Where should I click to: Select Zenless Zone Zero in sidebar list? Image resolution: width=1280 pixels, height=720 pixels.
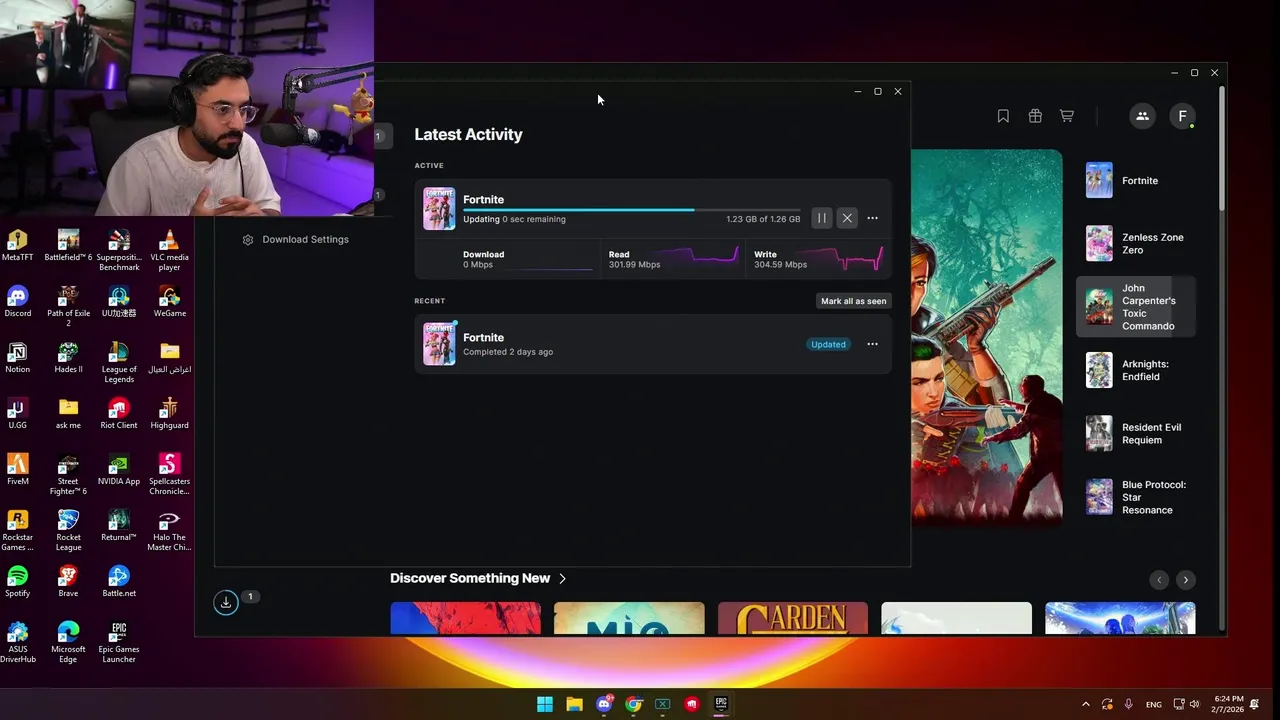(x=1138, y=244)
